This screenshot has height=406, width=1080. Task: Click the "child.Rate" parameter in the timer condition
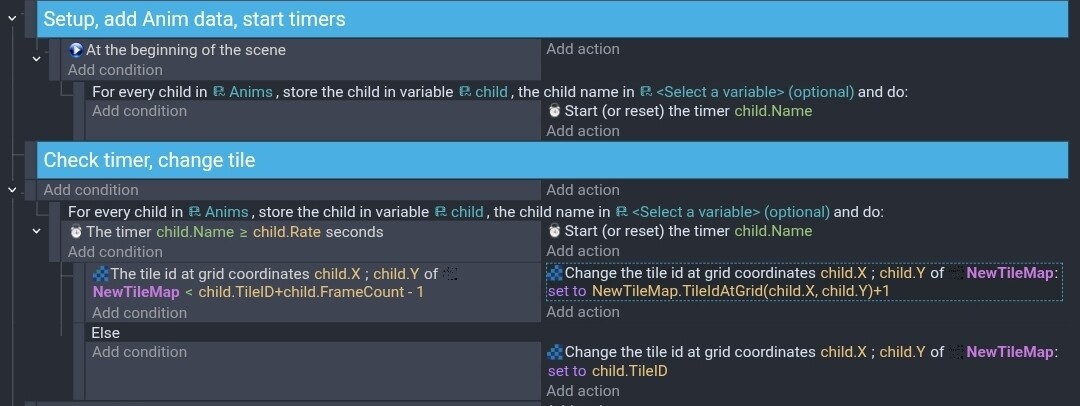tap(285, 232)
